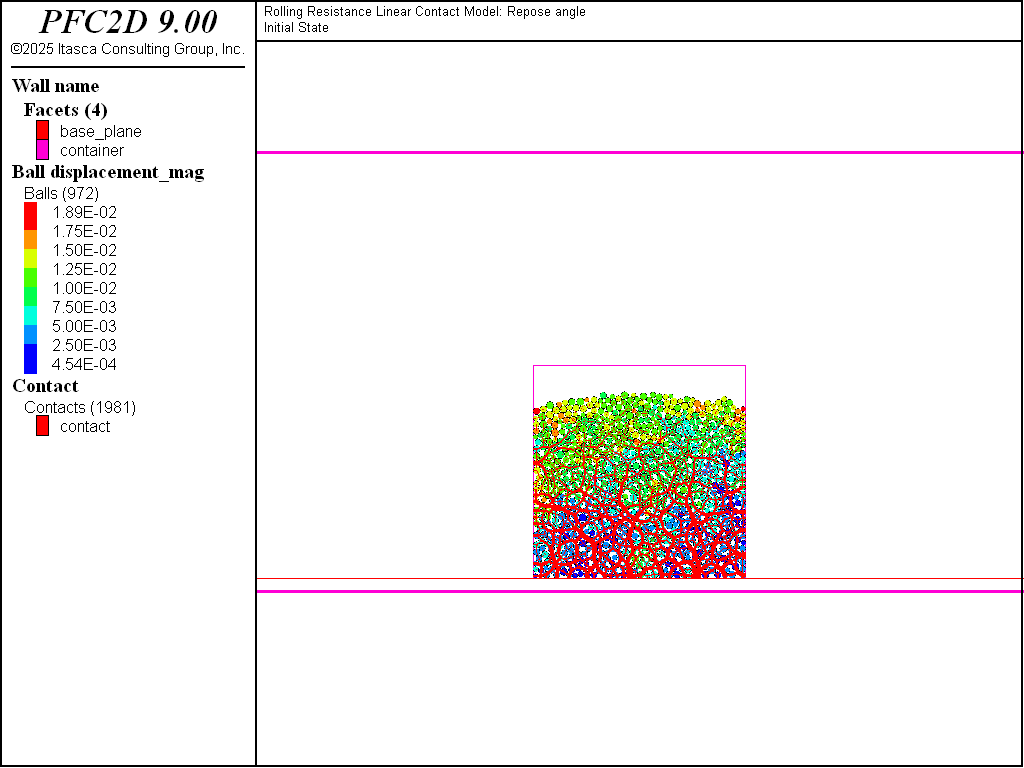
Task: Click the magenta container color swatch
Action: pos(42,150)
